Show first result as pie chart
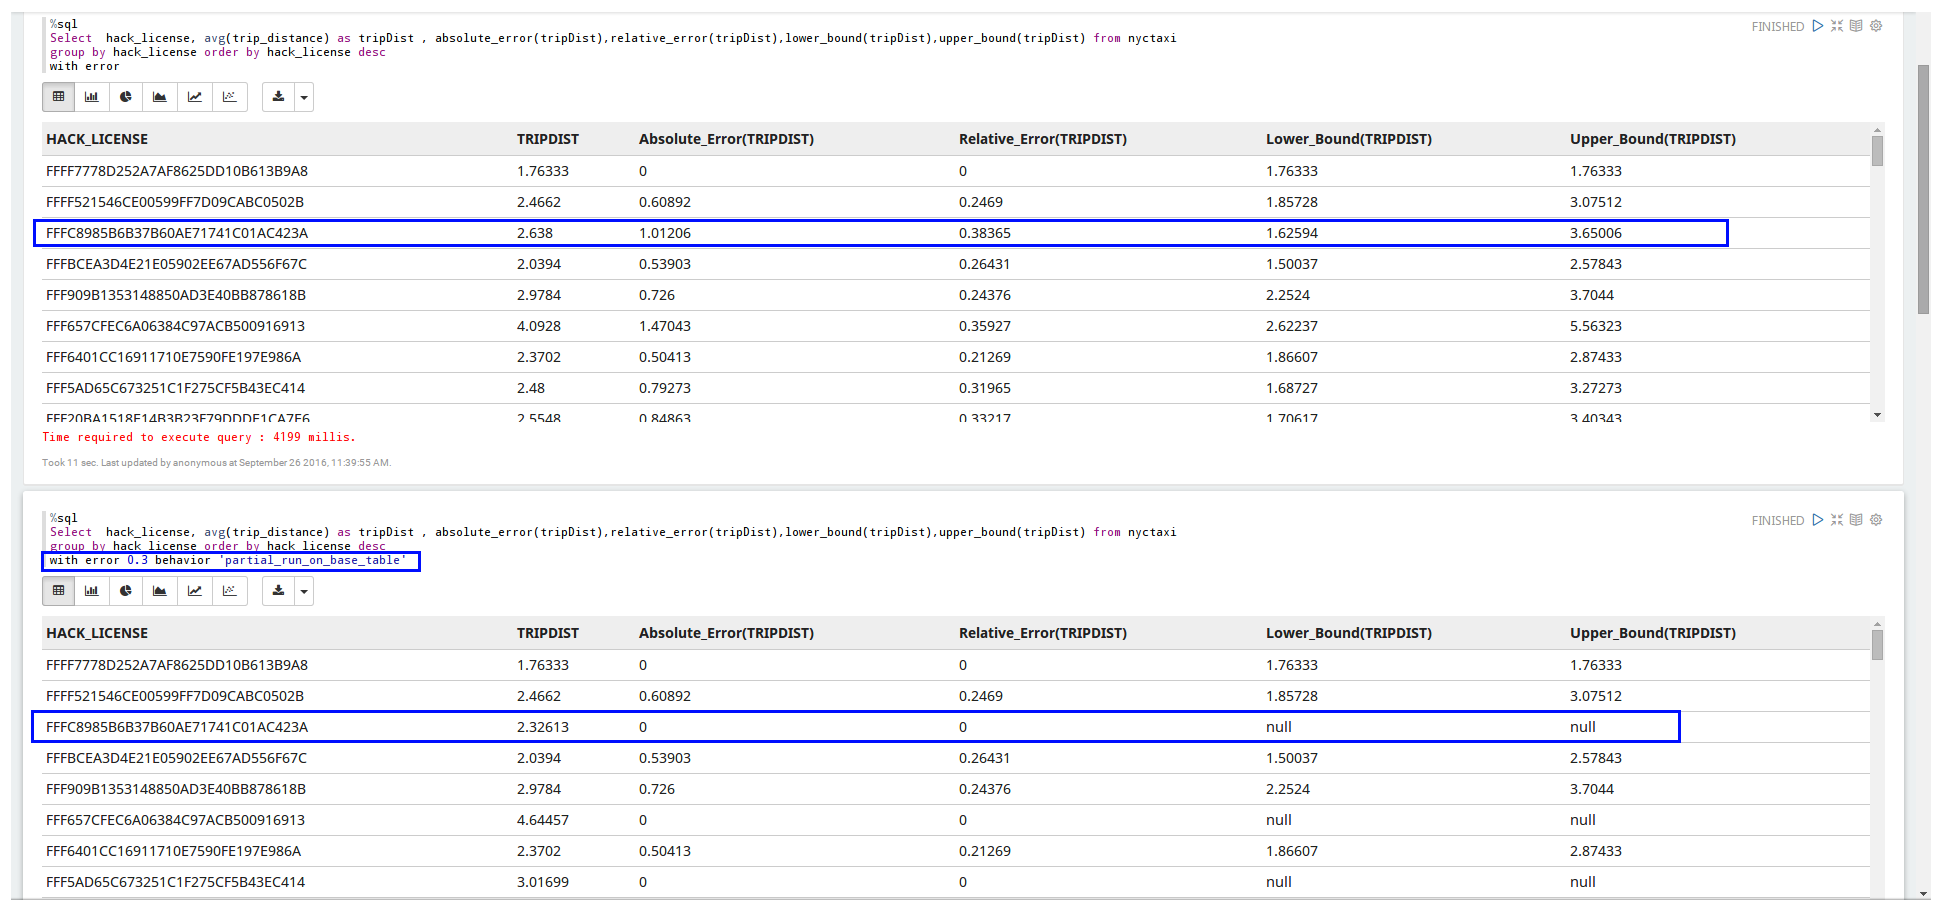This screenshot has height=923, width=1948. (126, 97)
